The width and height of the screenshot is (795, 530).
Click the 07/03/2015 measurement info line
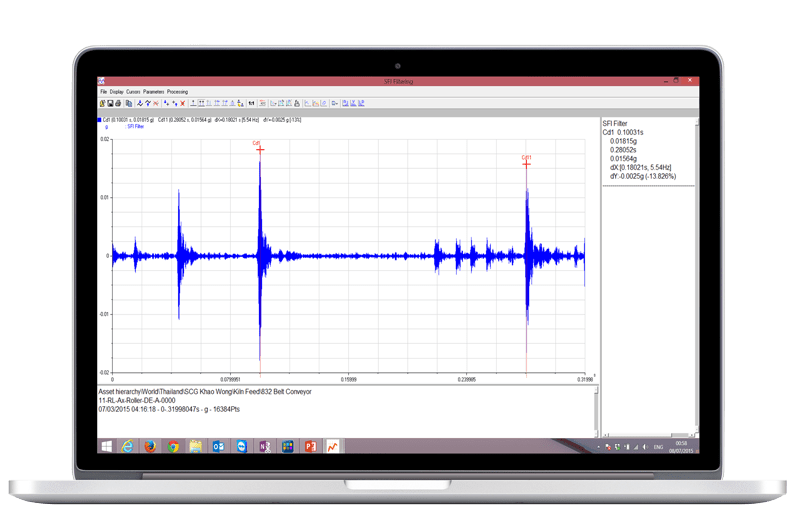(x=169, y=409)
